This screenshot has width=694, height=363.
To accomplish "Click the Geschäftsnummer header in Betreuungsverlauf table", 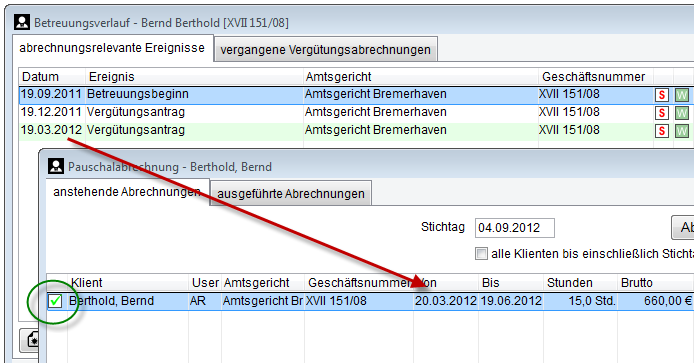I will [x=596, y=77].
